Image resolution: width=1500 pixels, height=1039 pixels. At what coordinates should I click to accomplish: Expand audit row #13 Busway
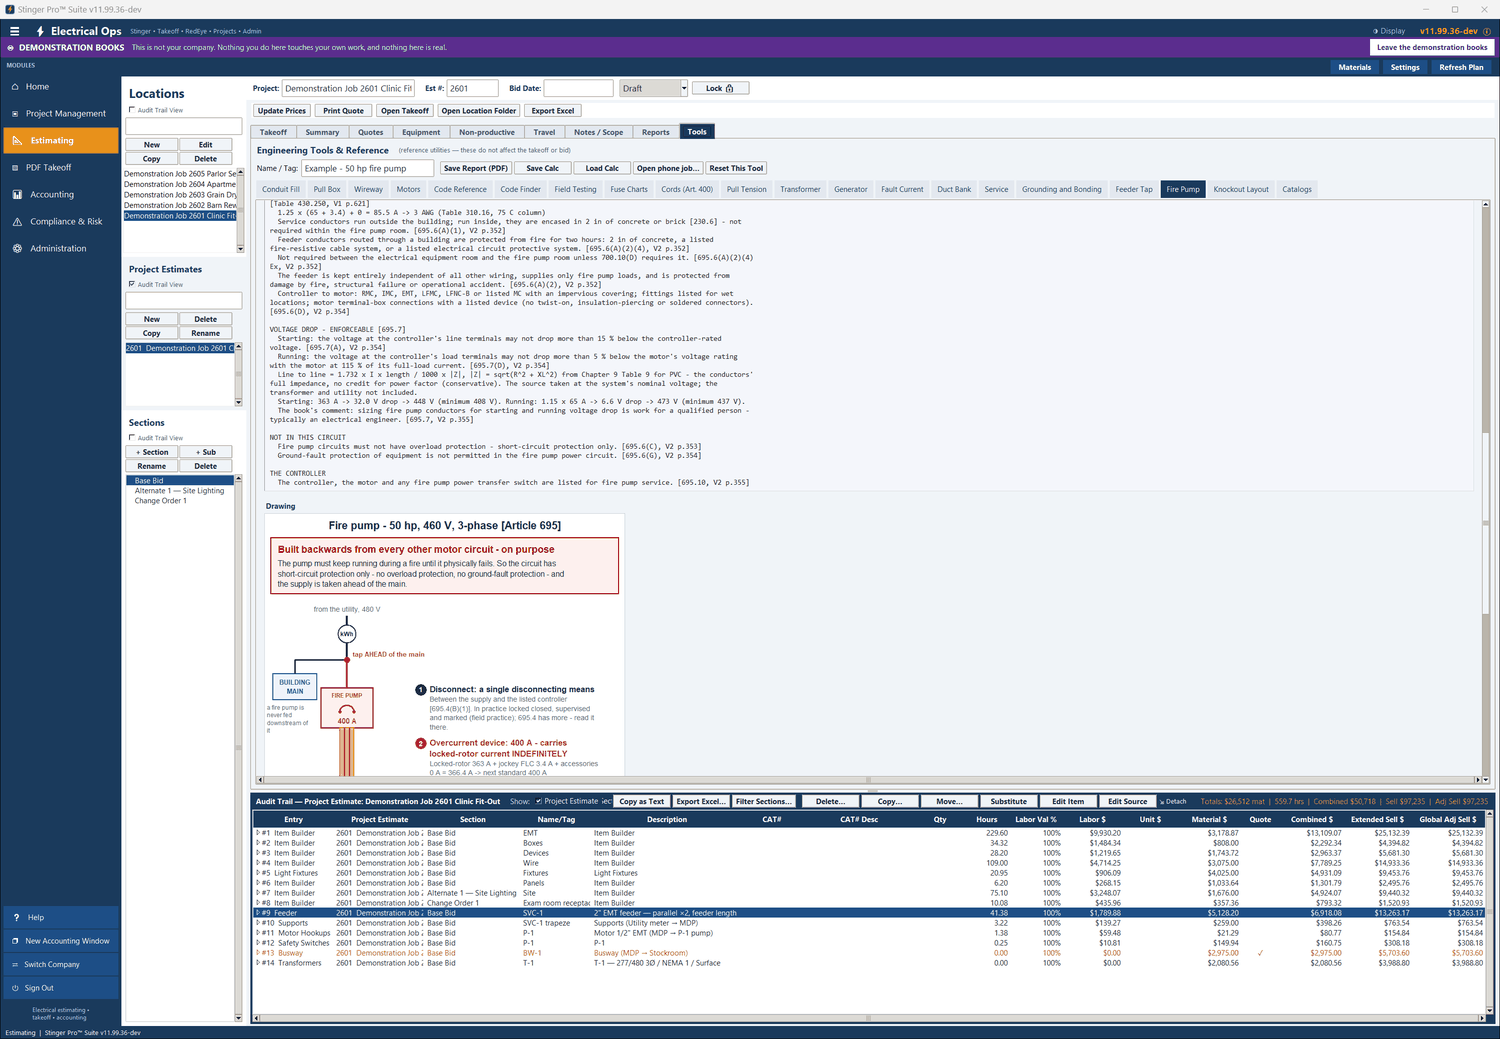click(x=258, y=953)
